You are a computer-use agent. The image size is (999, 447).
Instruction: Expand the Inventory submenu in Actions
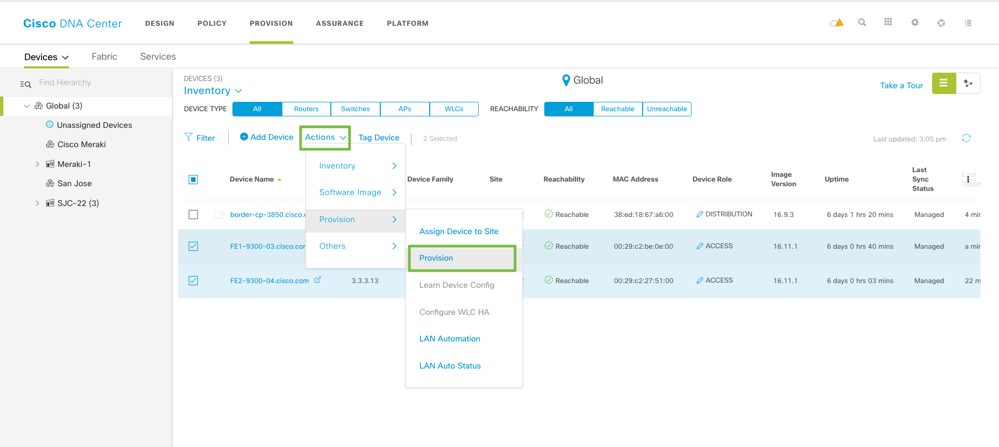[x=356, y=166]
